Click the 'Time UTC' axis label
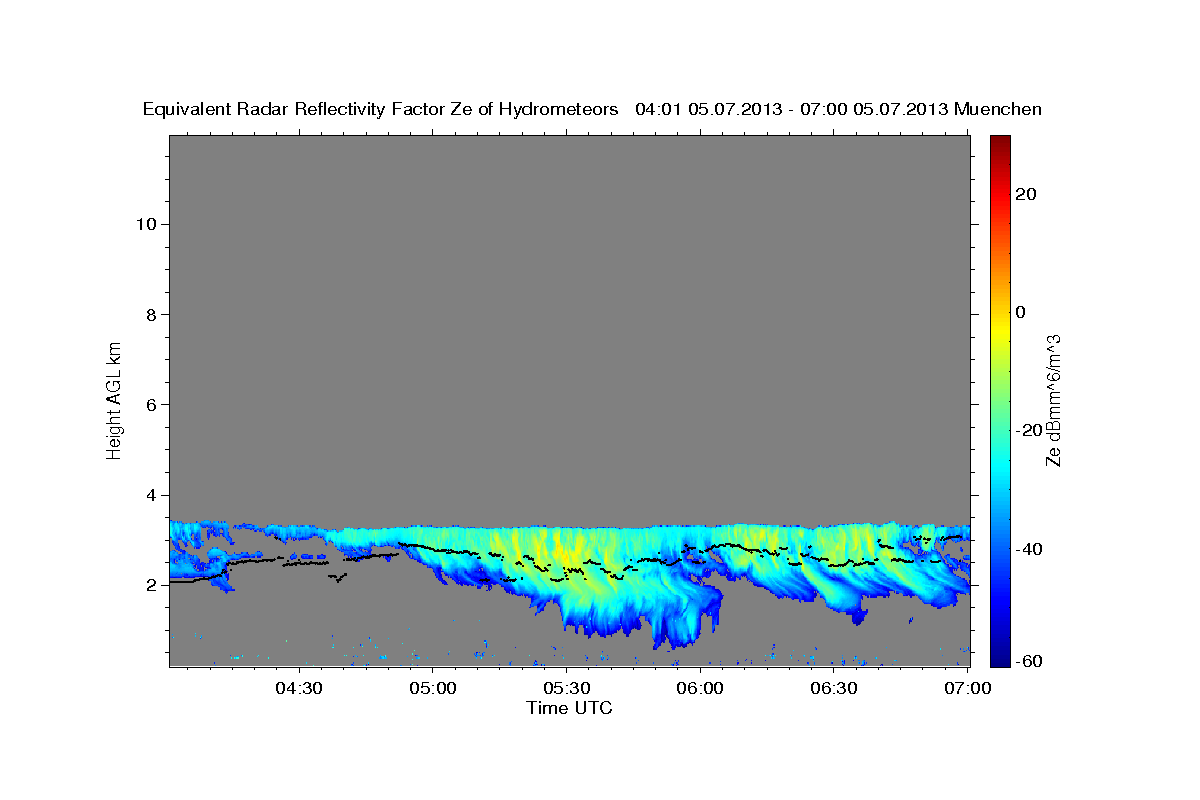This screenshot has height=800, width=1200. pos(569,708)
